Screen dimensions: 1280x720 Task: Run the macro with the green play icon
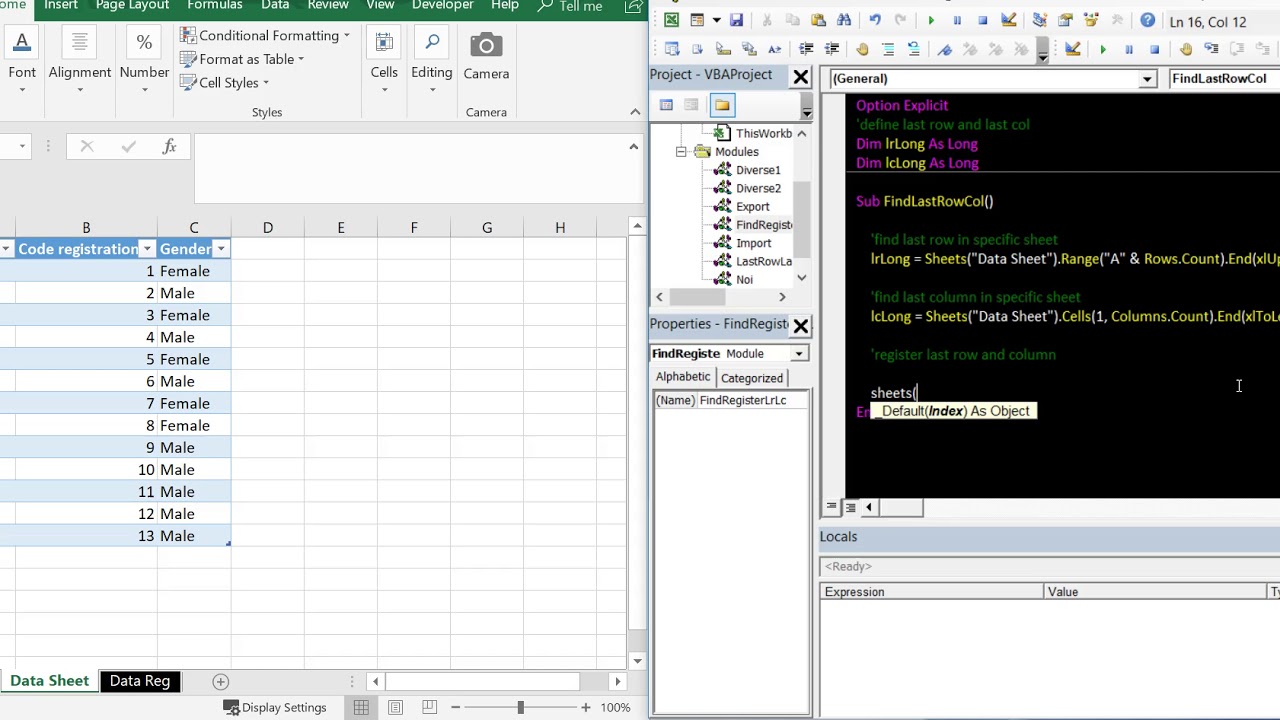(x=931, y=20)
